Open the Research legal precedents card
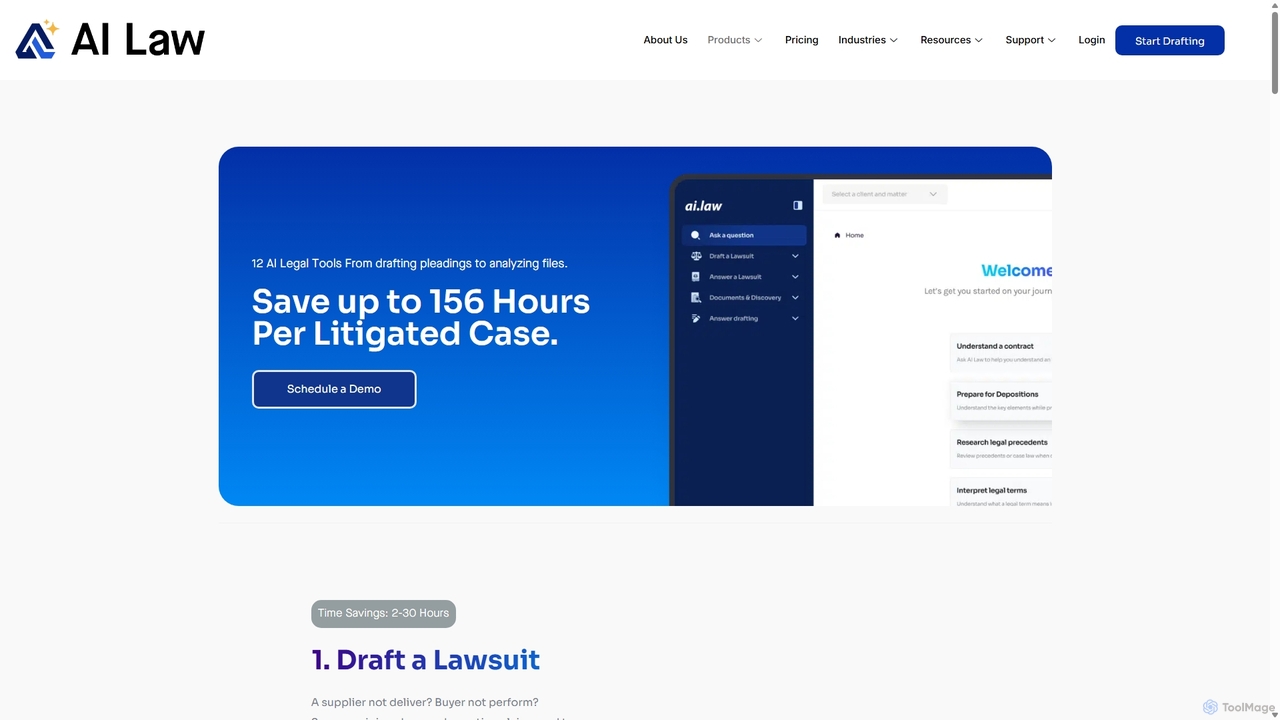The image size is (1280, 720). coord(1000,448)
